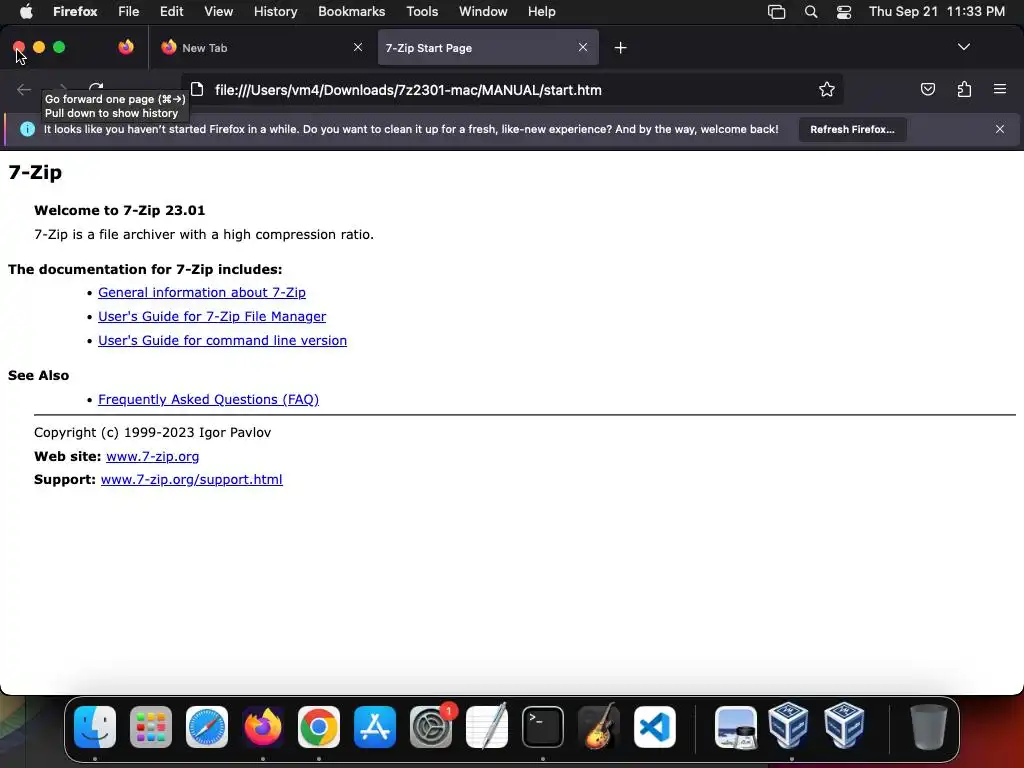Screen dimensions: 1024x768
Task: Open Terminal from the Dock
Action: [543, 727]
